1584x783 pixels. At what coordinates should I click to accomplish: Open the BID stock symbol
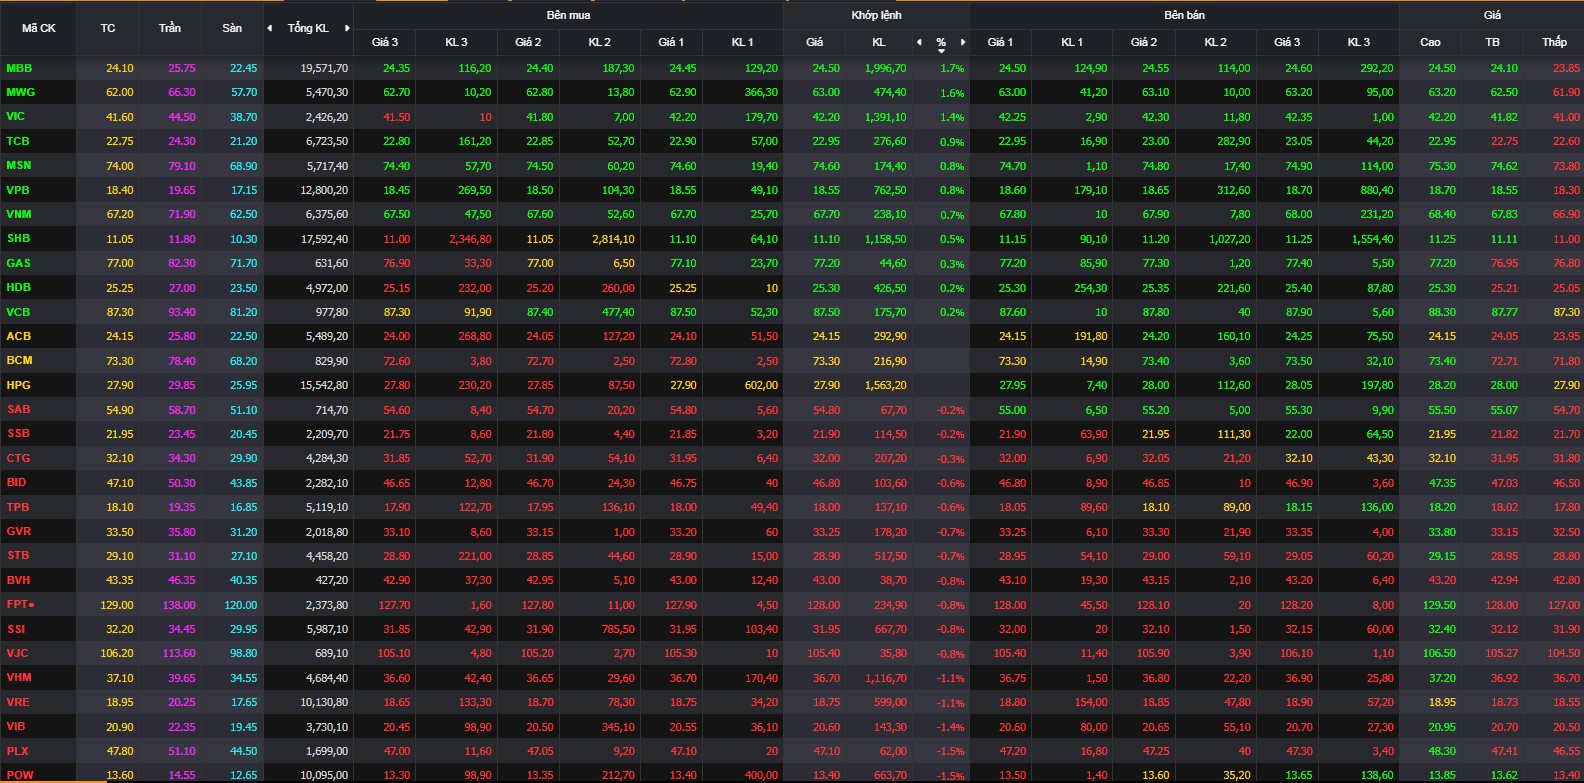point(16,482)
